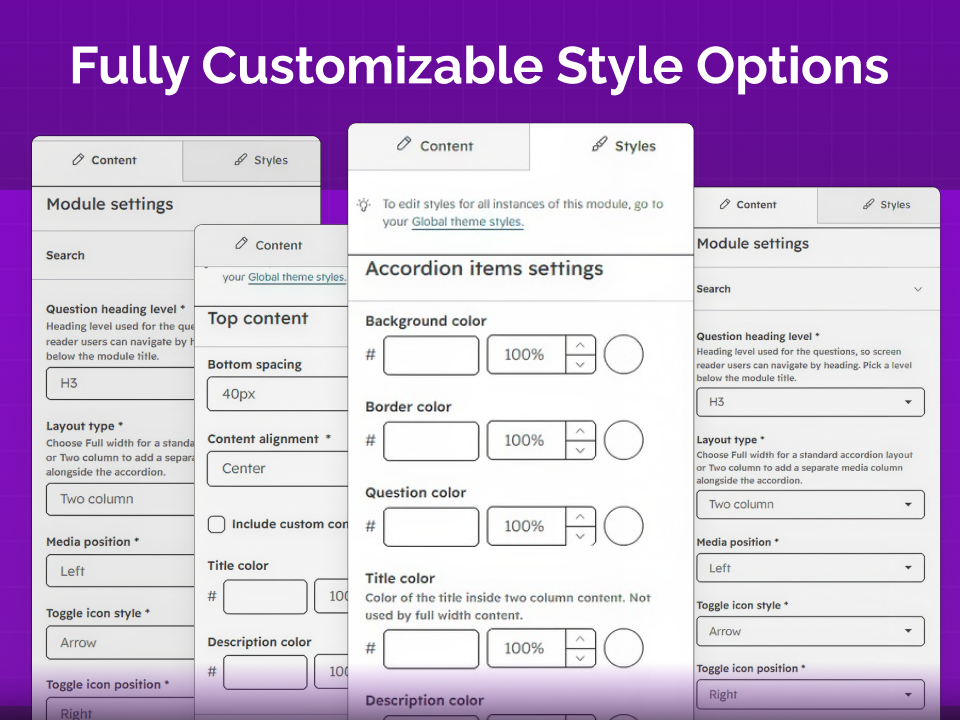The height and width of the screenshot is (720, 960).
Task: Open Arrow toggle icon style dropdown, far-left panel
Action: (x=120, y=643)
